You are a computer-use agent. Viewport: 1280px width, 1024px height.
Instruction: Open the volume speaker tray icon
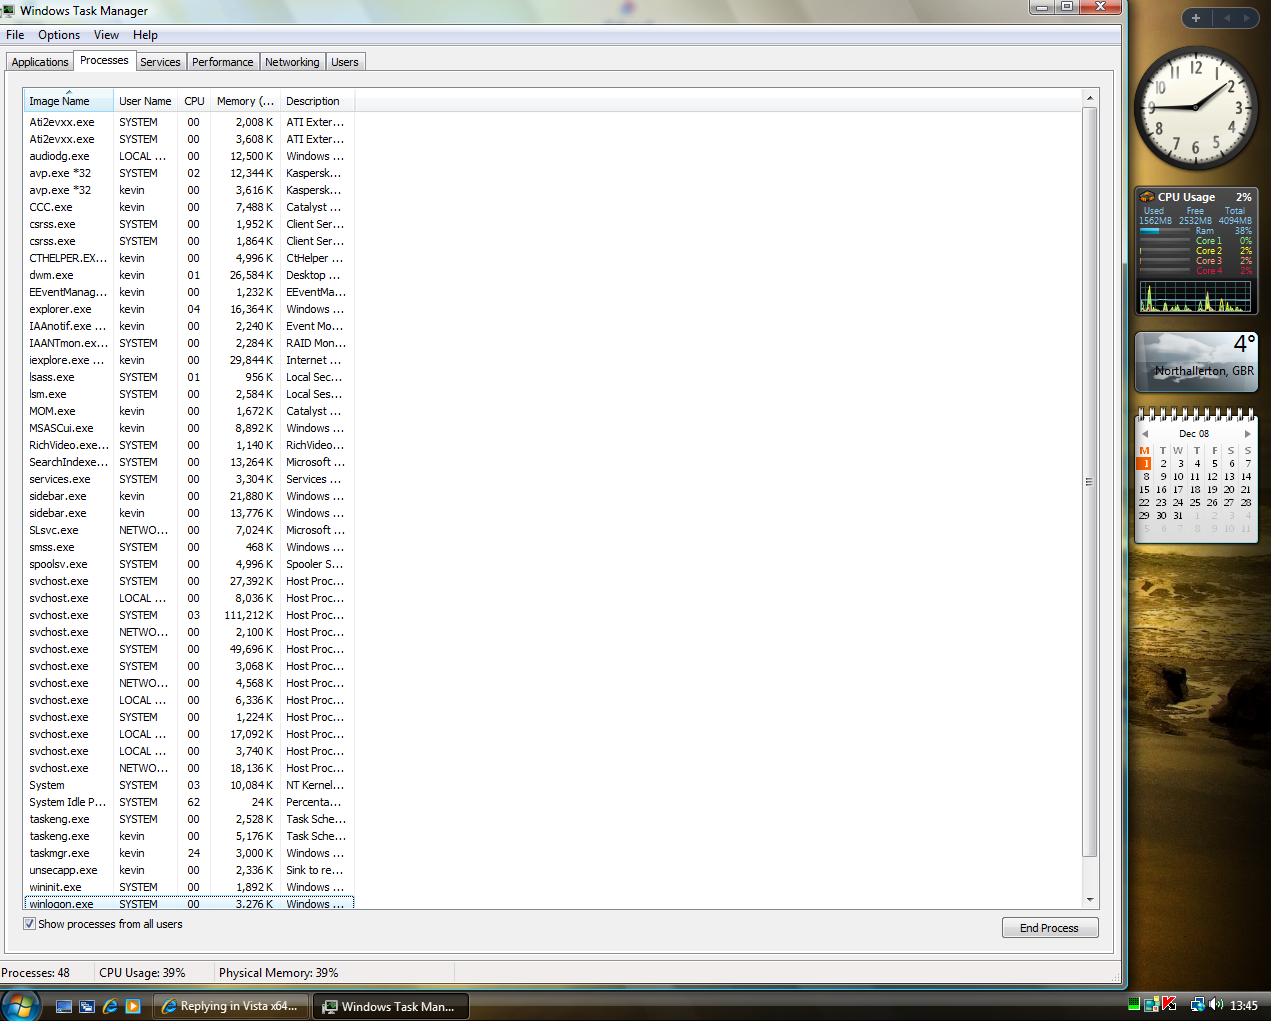[x=1216, y=1005]
